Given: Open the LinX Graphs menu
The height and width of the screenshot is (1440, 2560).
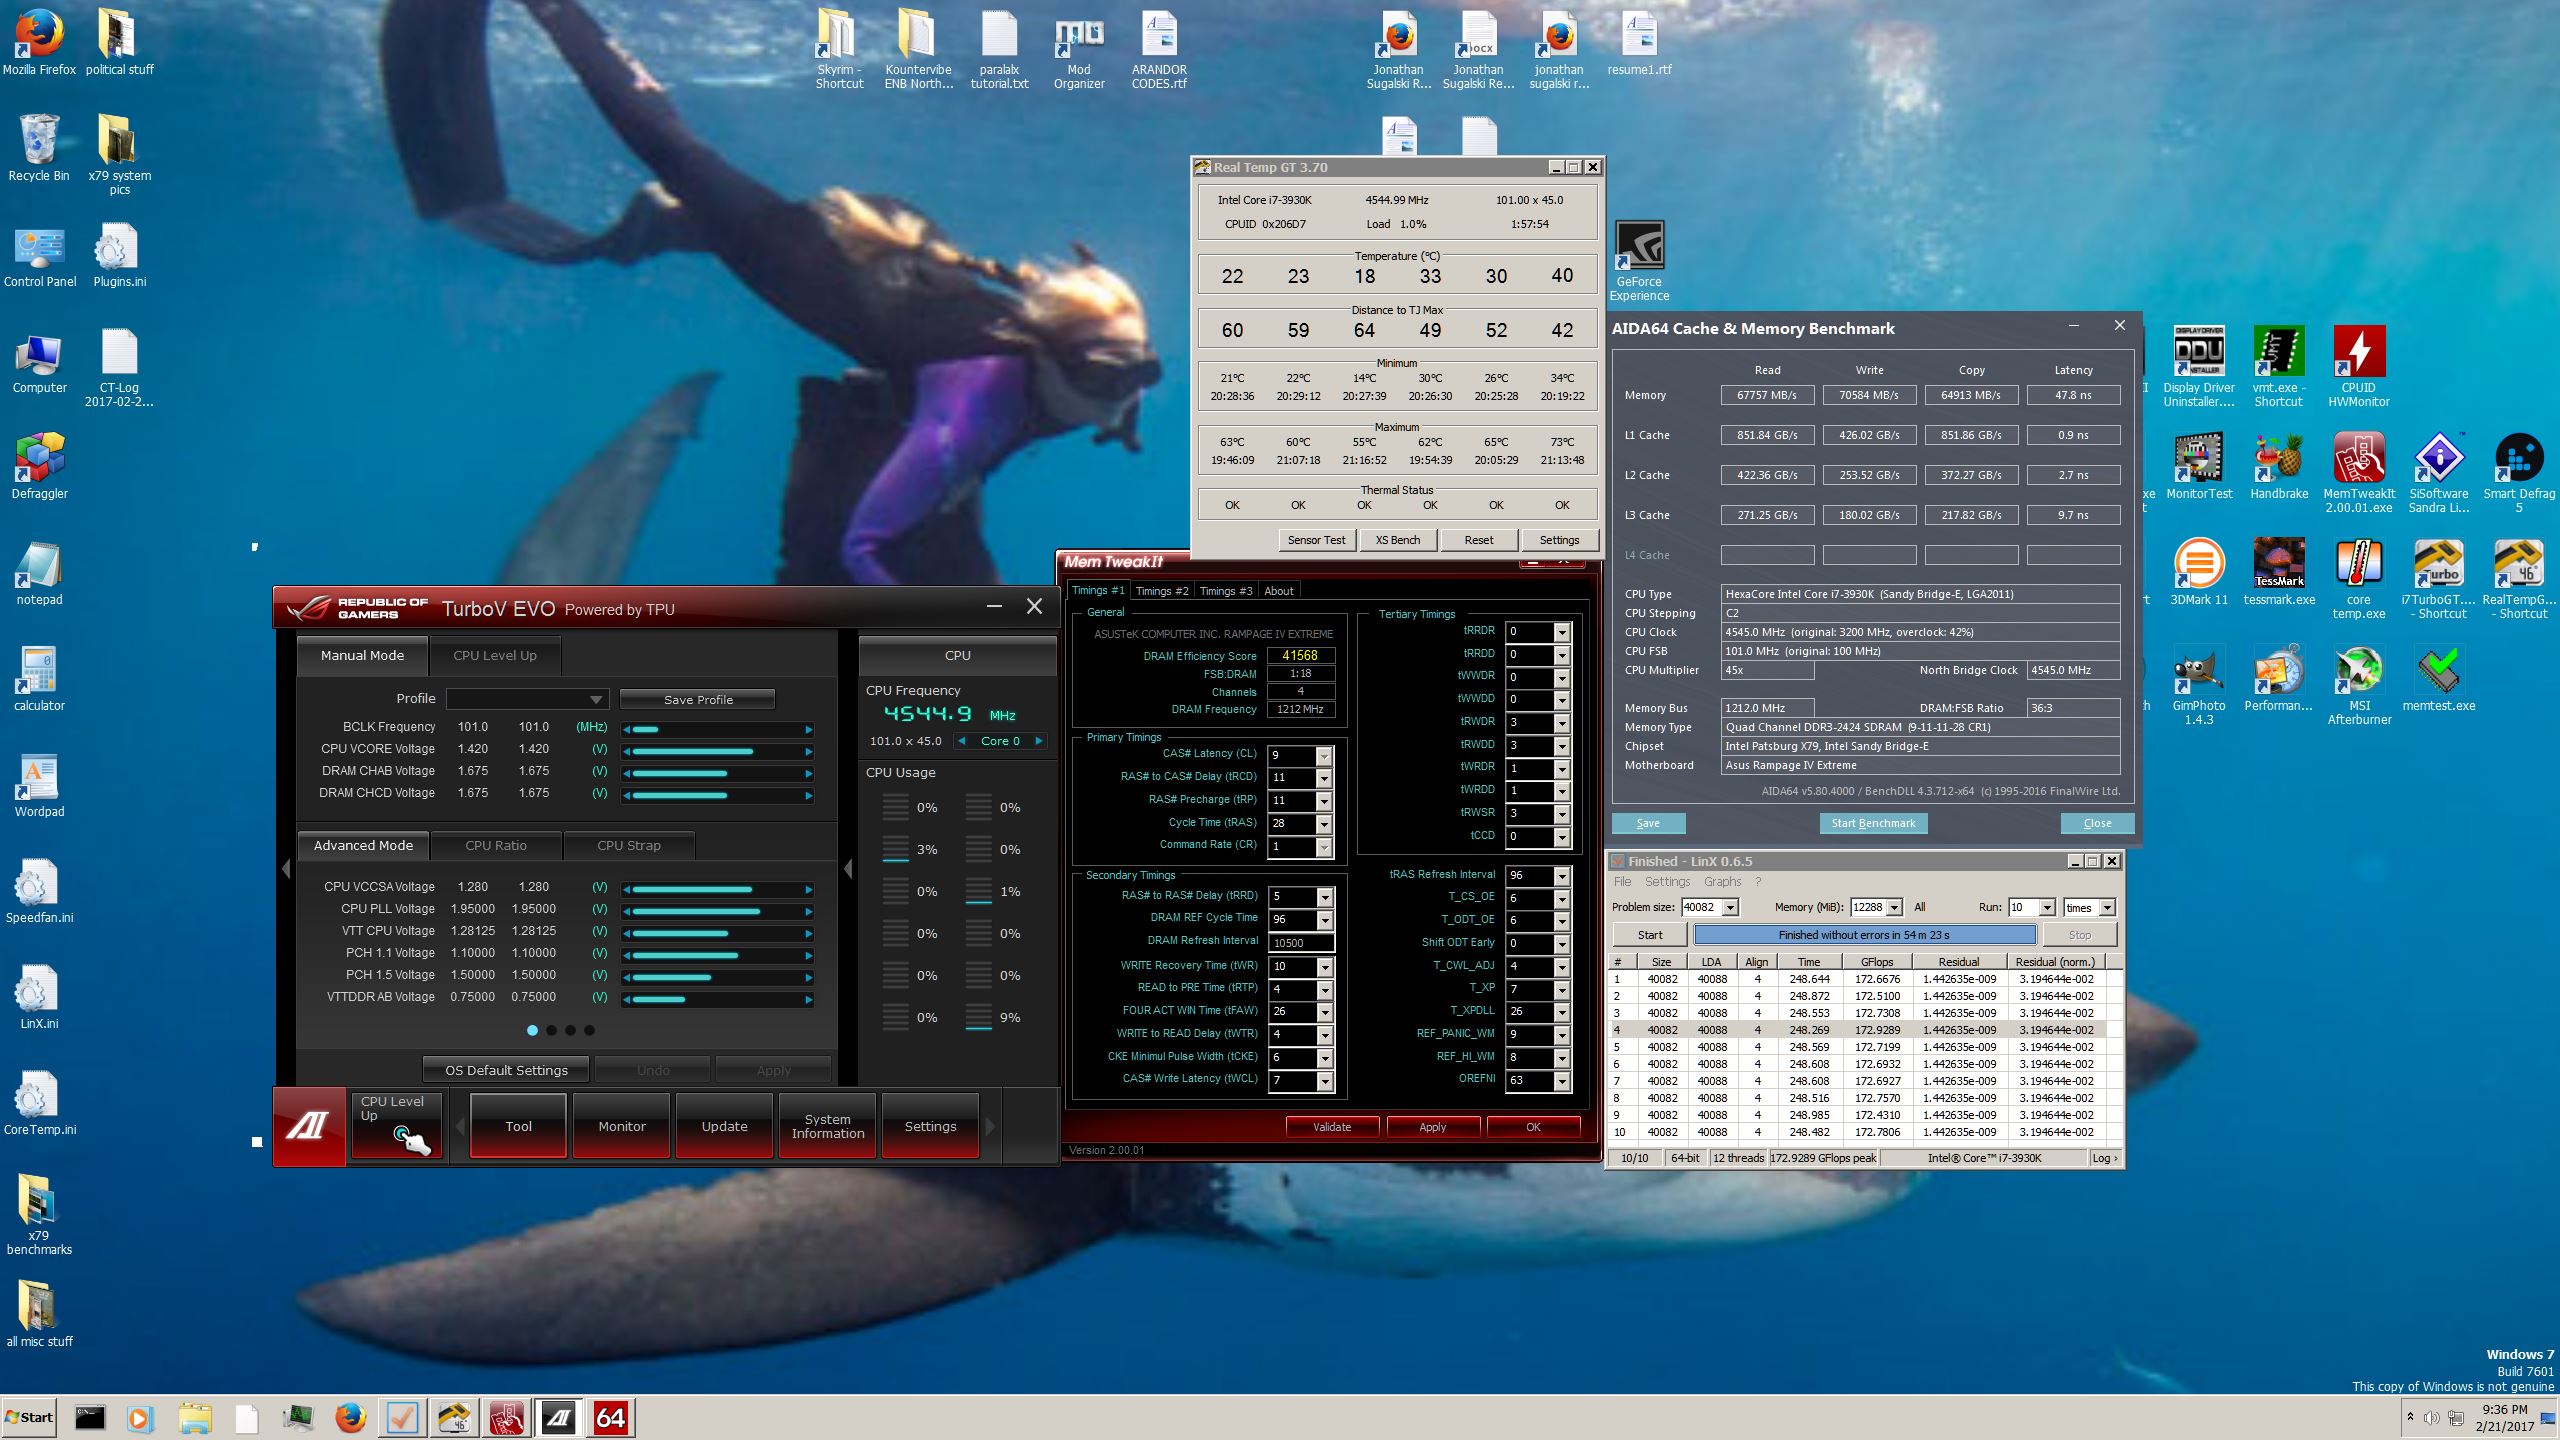Looking at the screenshot, I should 1722,882.
